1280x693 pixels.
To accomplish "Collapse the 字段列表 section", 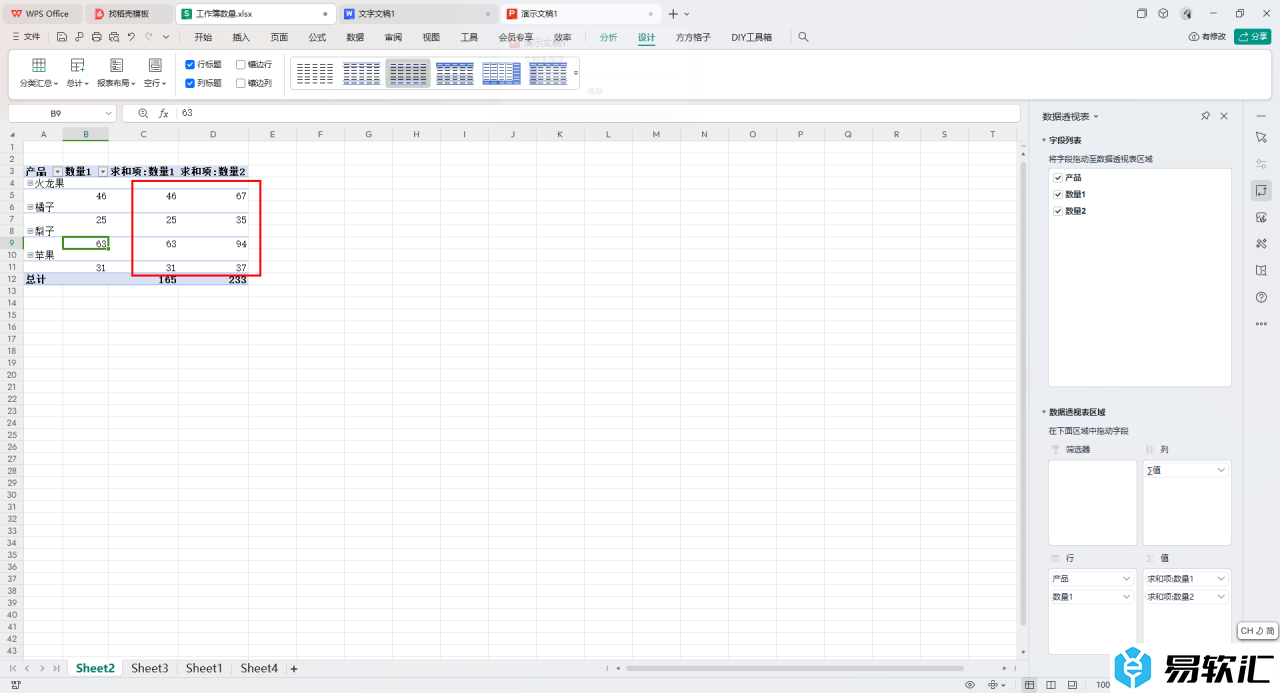I will click(1044, 140).
